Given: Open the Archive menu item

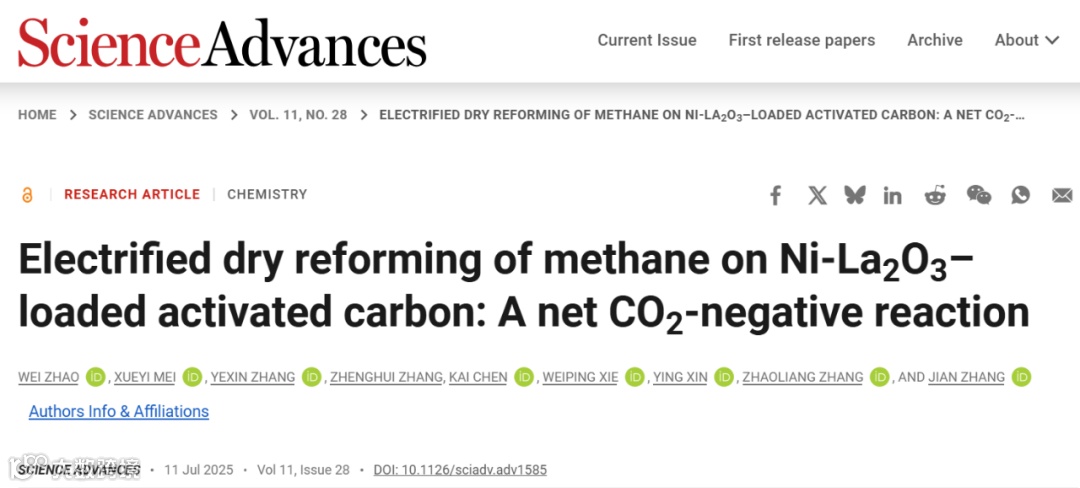Looking at the screenshot, I should (935, 40).
